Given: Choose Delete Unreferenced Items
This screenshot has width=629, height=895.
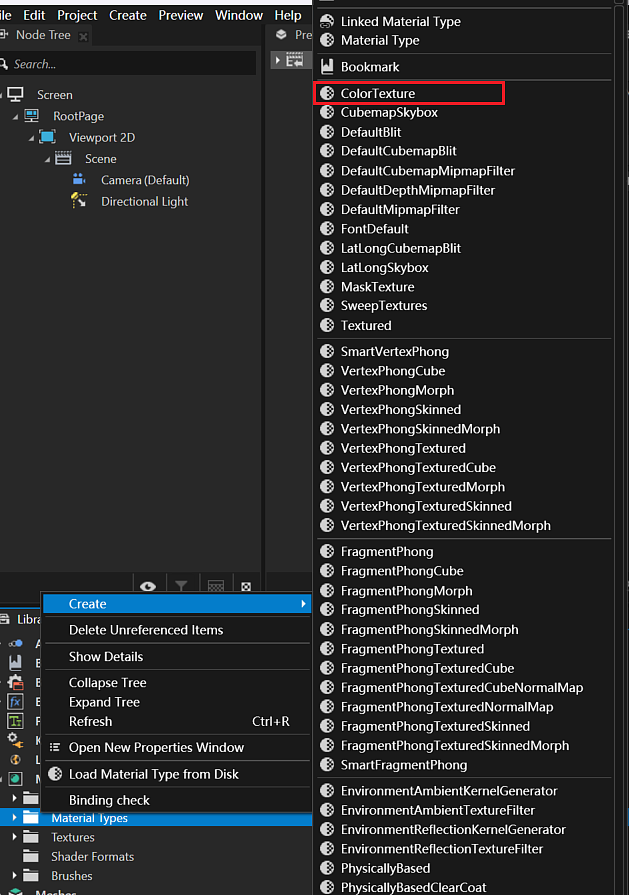Looking at the screenshot, I should [146, 630].
